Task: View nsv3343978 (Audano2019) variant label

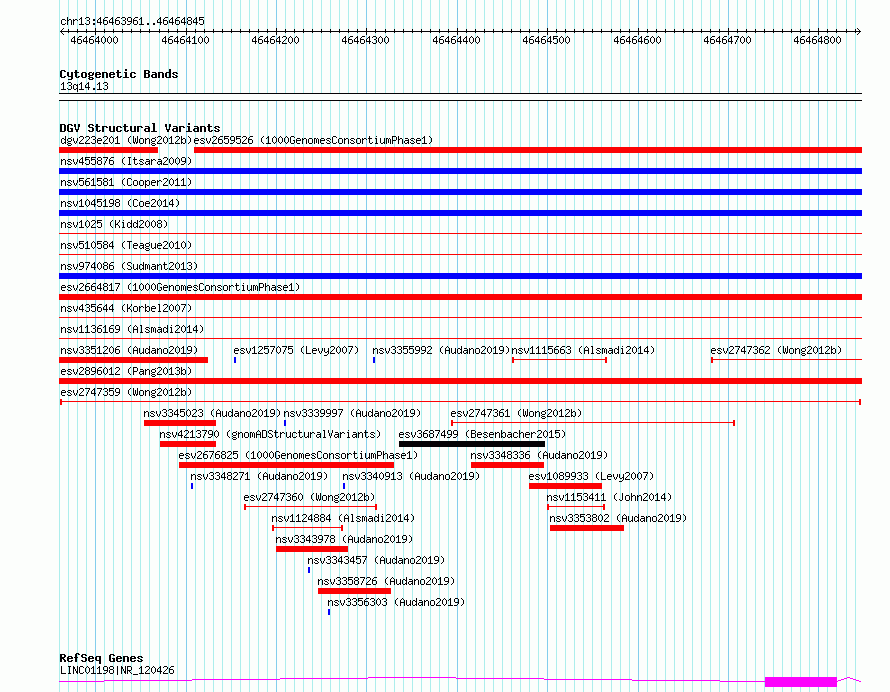Action: tap(344, 539)
